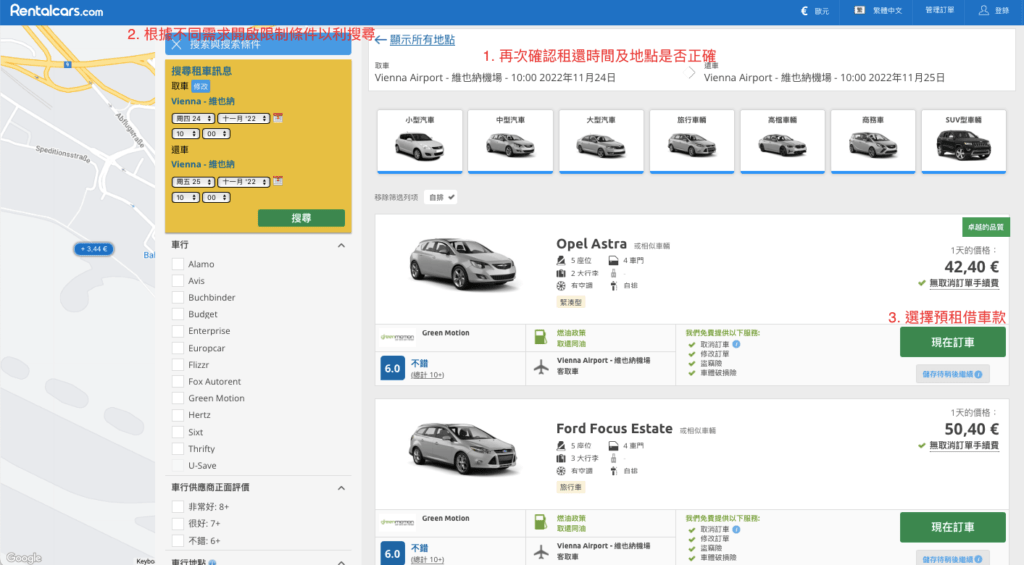The height and width of the screenshot is (565, 1024).
Task: Open the pickup month dropdown 十一月 '22
Action: 243,118
